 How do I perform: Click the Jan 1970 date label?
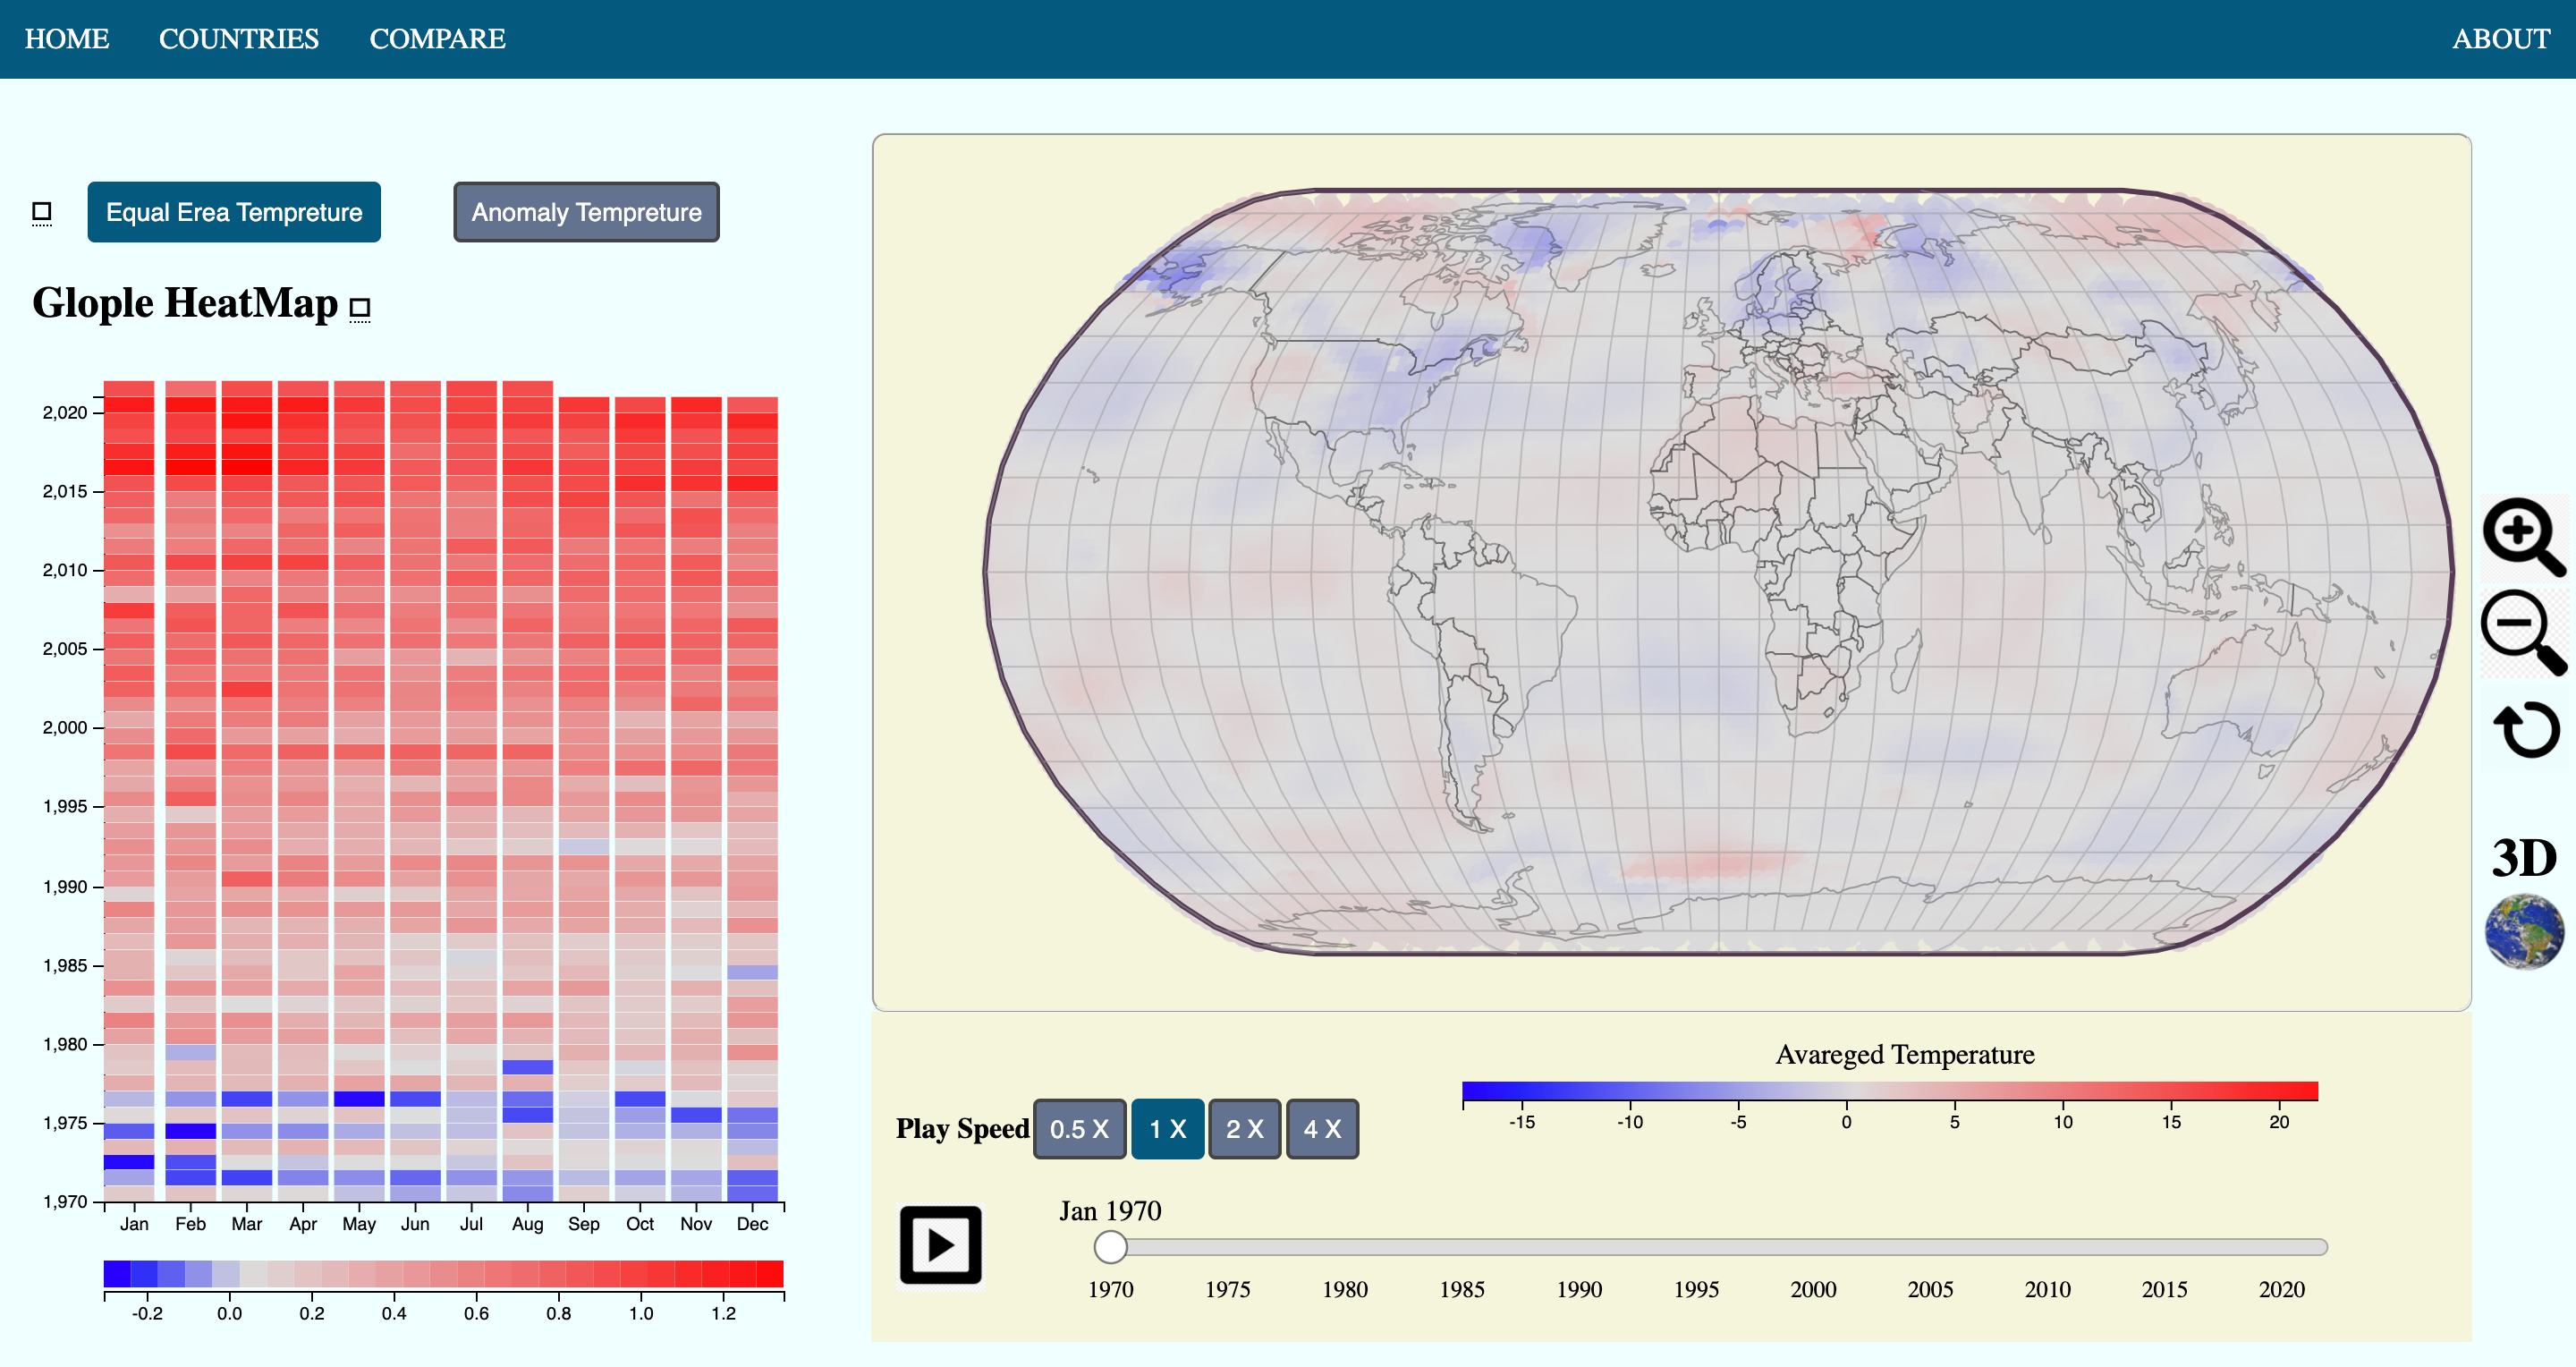click(1110, 1211)
